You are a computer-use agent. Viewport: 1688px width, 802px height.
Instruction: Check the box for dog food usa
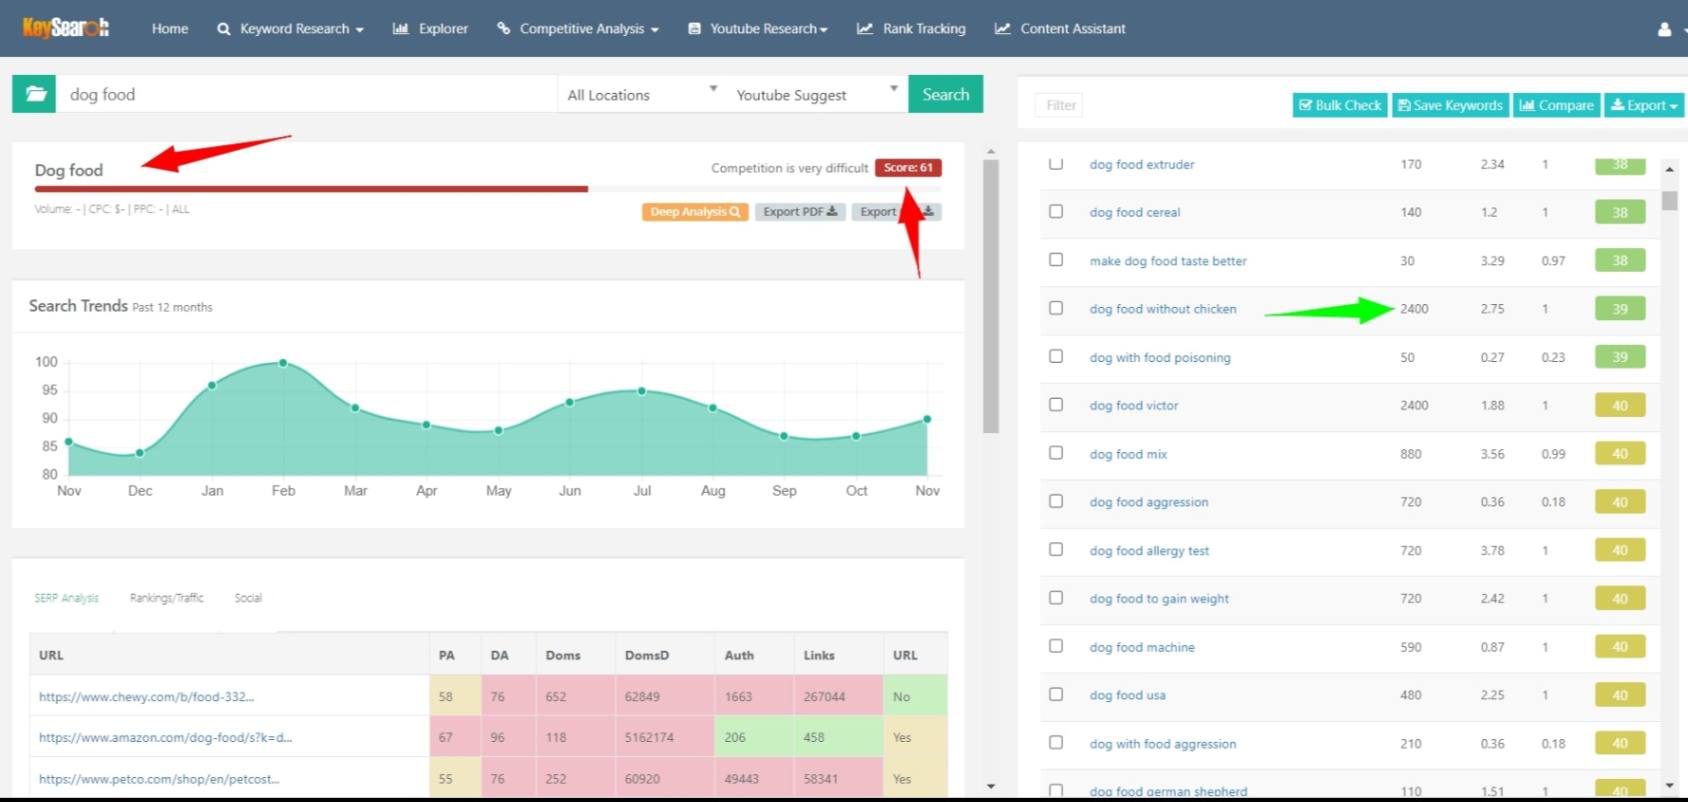click(1056, 694)
